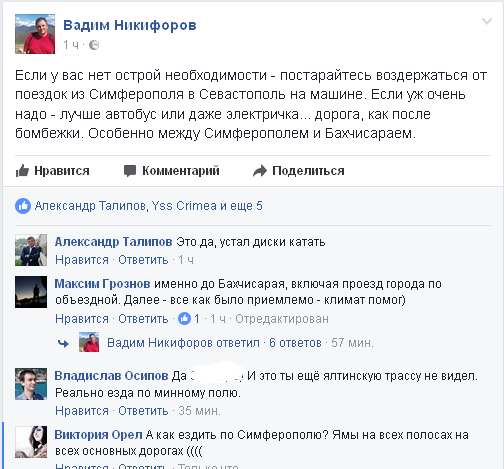This screenshot has height=469, width=504.
Task: Open Виктория Орел's profile name link
Action: pyautogui.click(x=99, y=435)
